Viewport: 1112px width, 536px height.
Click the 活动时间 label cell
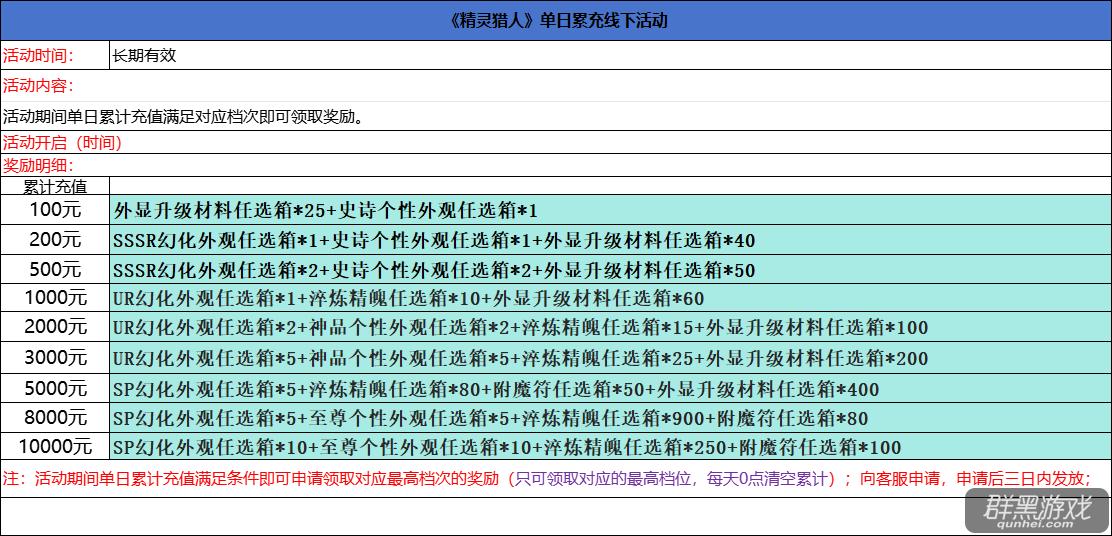pos(55,55)
